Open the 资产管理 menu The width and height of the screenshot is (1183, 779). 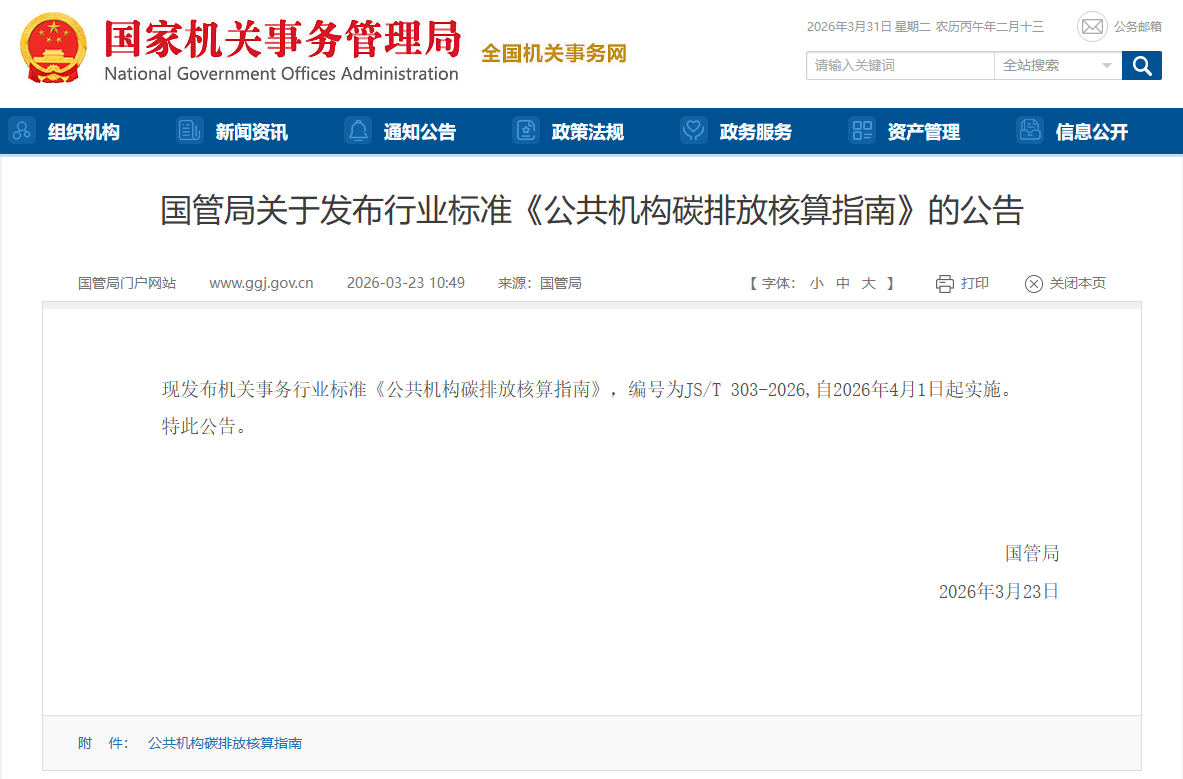coord(923,132)
